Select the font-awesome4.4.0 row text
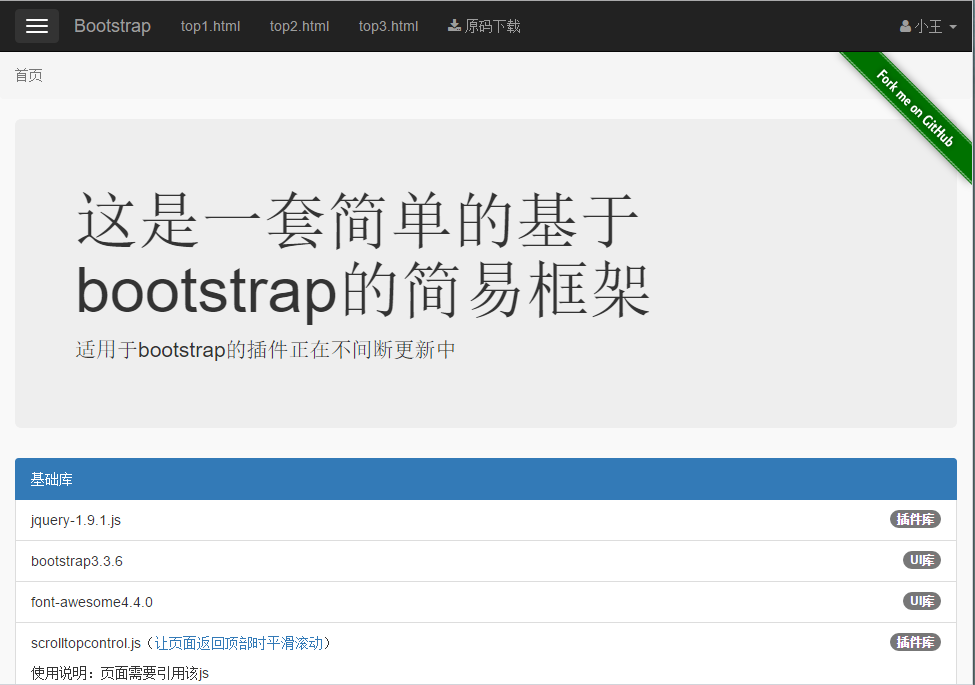This screenshot has height=685, width=975. (x=91, y=602)
